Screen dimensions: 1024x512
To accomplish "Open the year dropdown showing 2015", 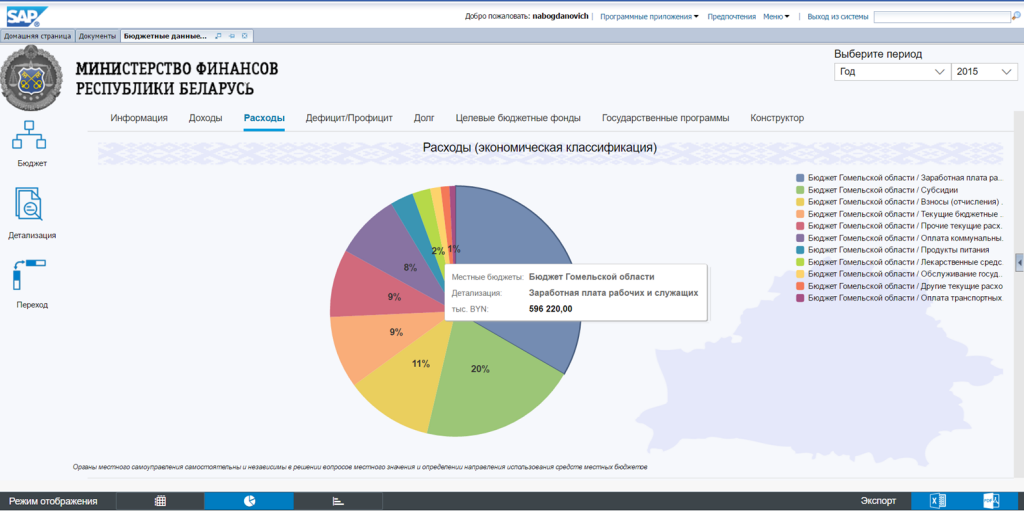I will 983,72.
